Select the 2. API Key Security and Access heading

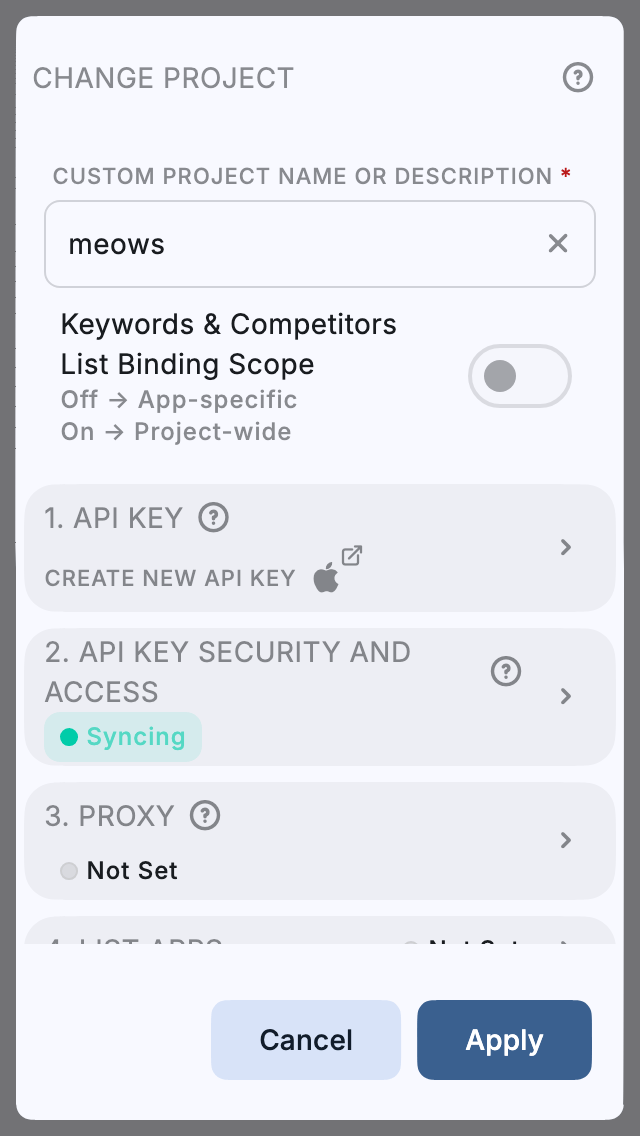pos(228,672)
